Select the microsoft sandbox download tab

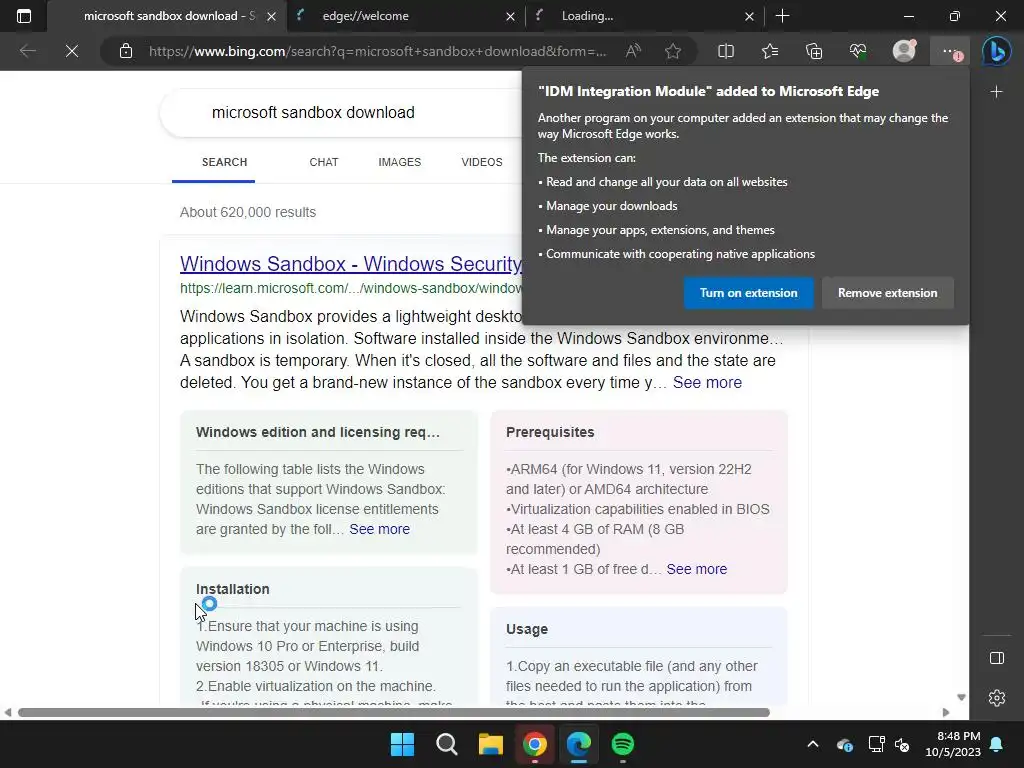tap(166, 16)
